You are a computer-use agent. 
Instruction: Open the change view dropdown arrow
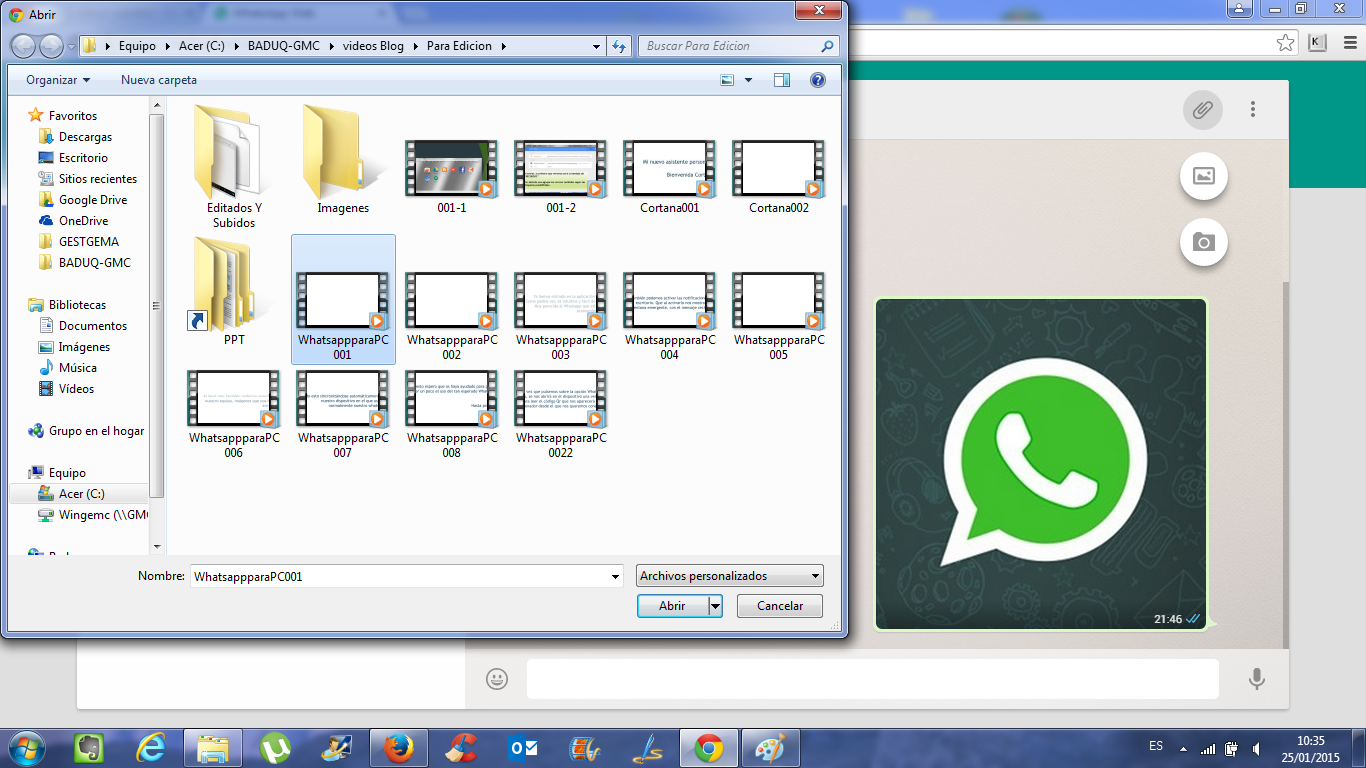[748, 80]
